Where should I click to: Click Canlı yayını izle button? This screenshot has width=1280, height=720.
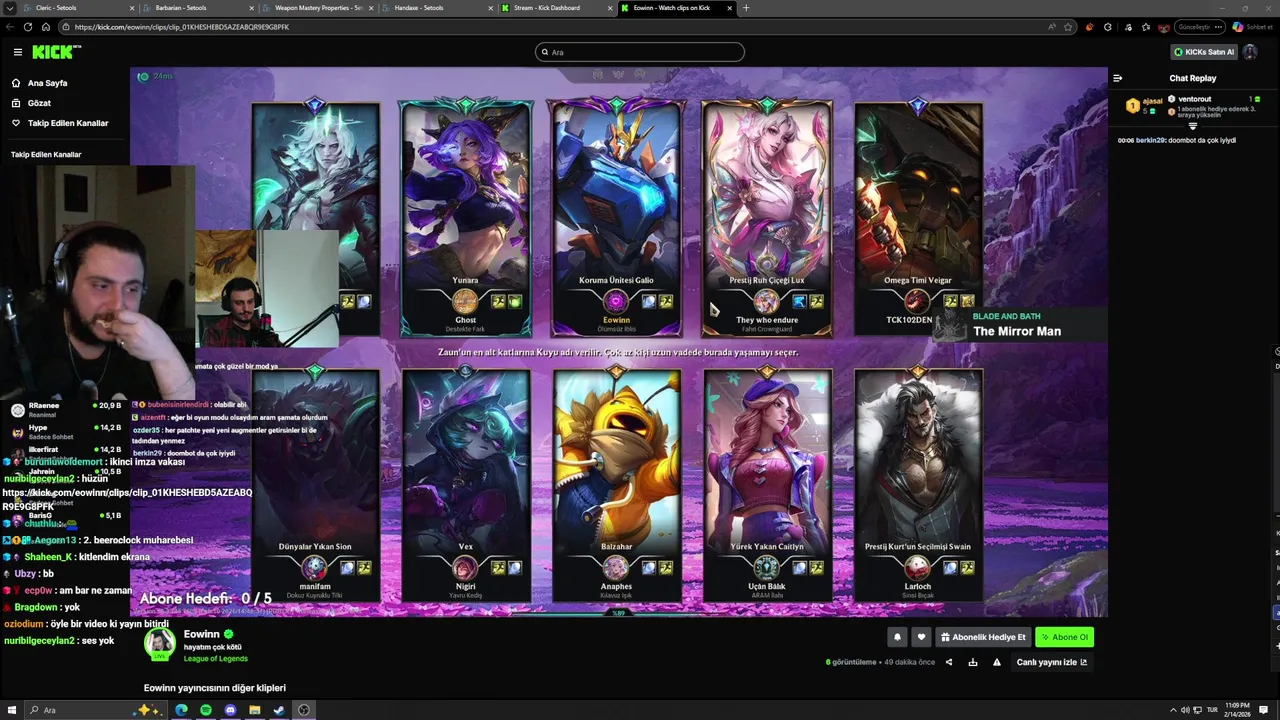coord(1051,662)
